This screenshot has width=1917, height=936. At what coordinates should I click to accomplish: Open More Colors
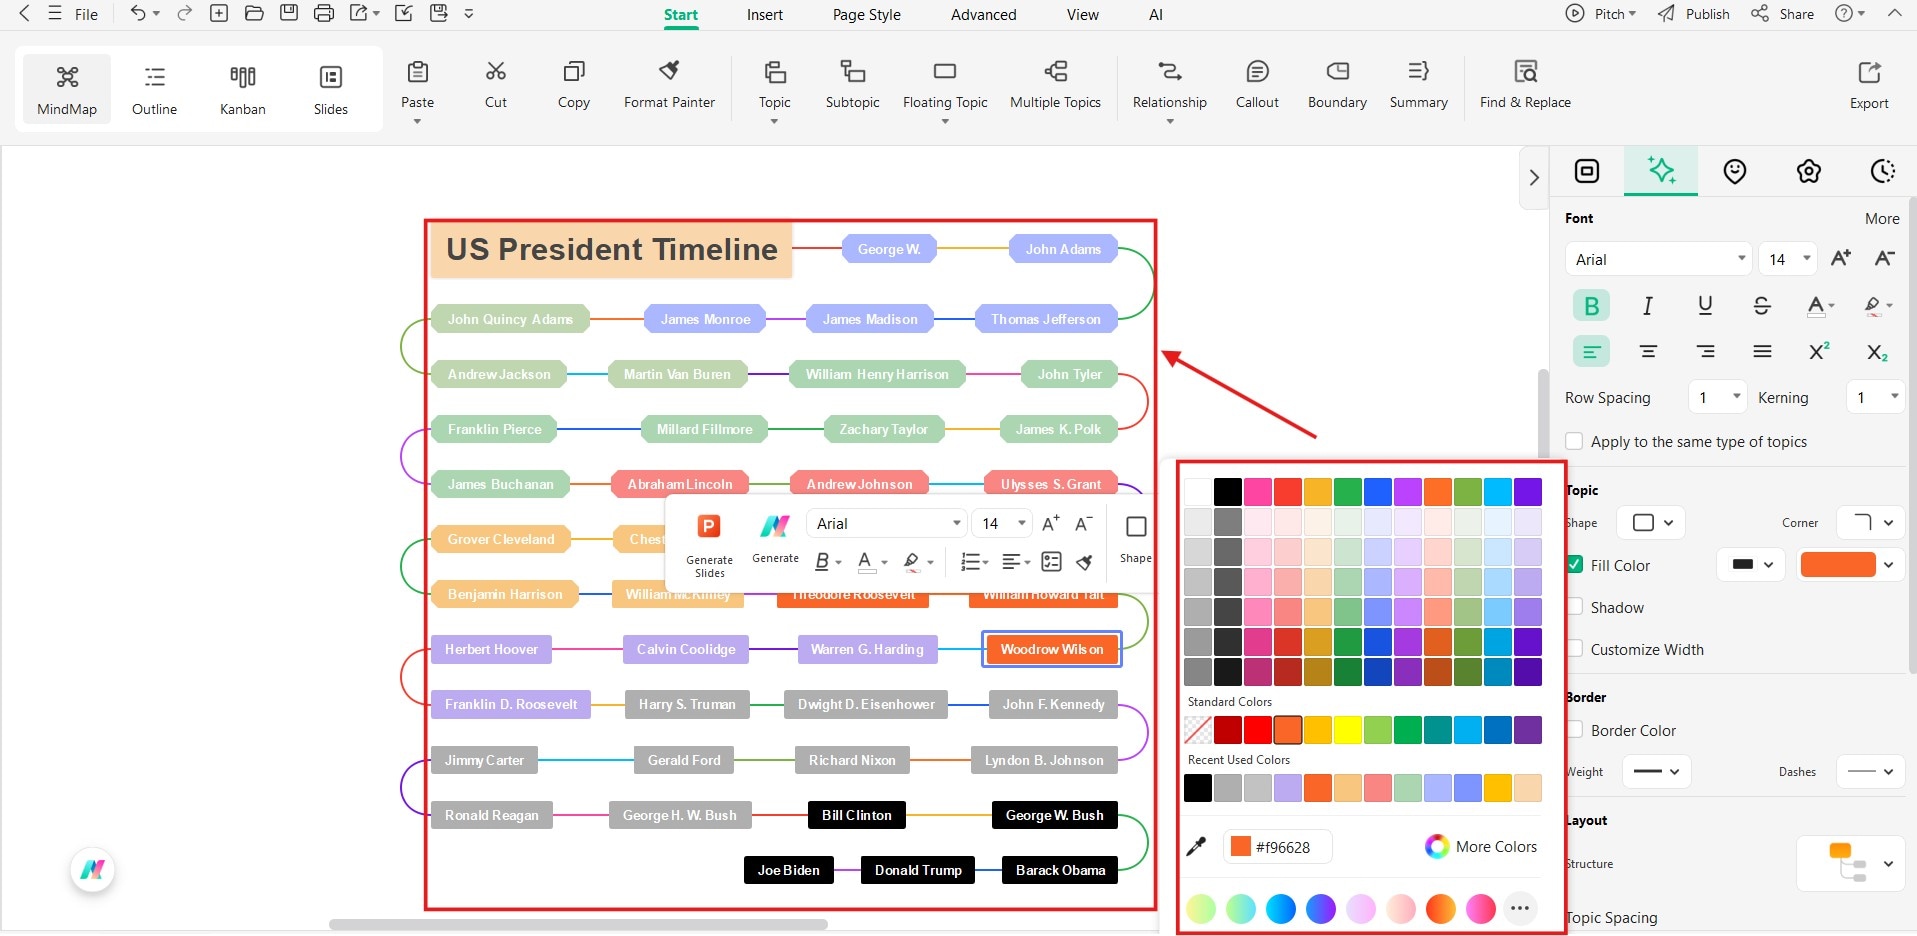(x=1481, y=846)
